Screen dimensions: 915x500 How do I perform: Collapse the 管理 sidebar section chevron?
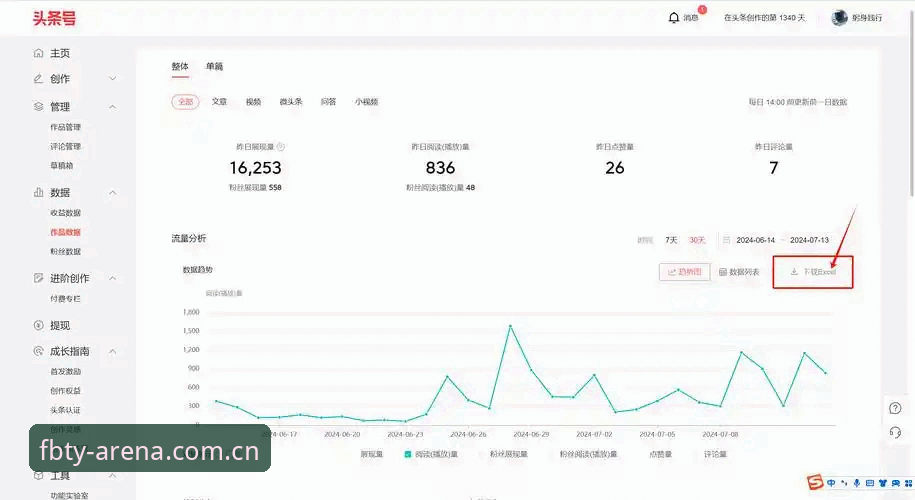click(113, 106)
